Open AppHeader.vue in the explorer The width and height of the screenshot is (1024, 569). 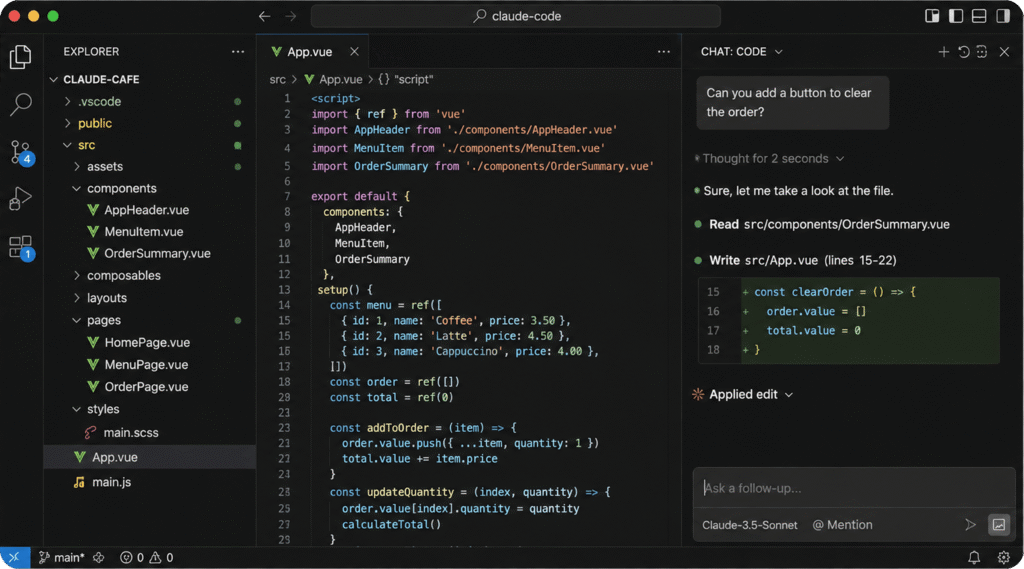(x=146, y=210)
